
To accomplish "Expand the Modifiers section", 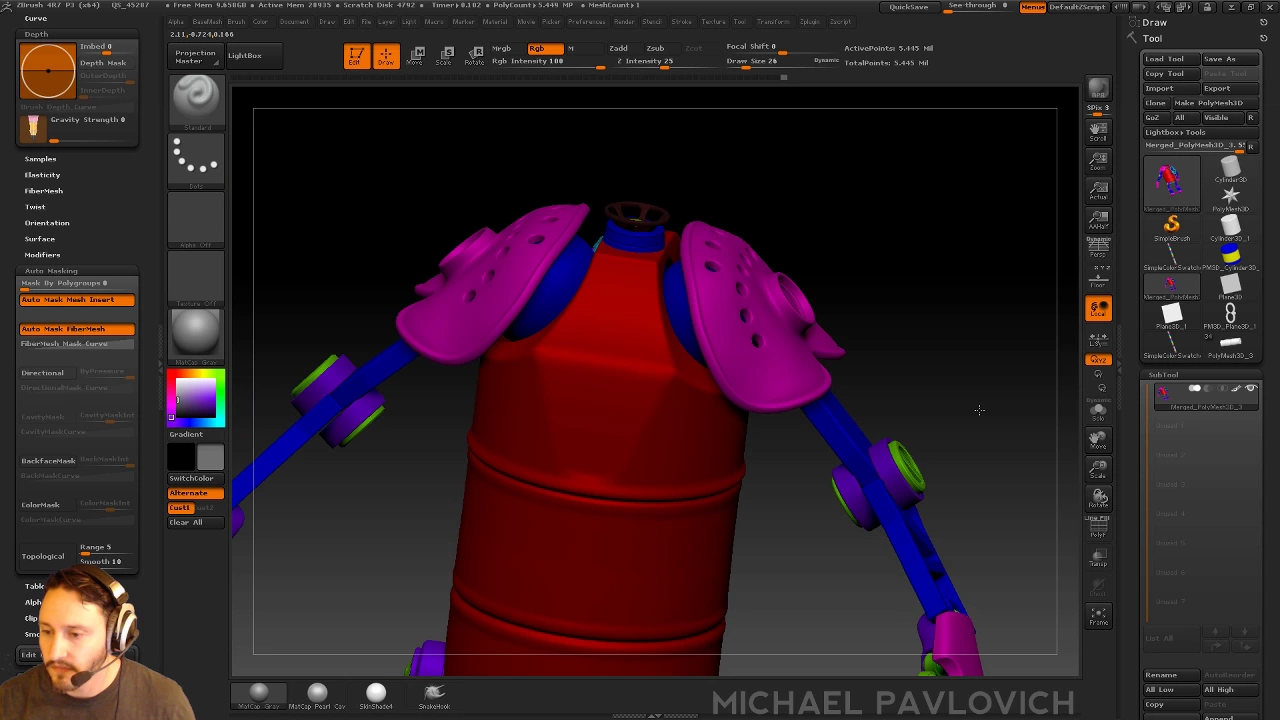I will pyautogui.click(x=42, y=255).
